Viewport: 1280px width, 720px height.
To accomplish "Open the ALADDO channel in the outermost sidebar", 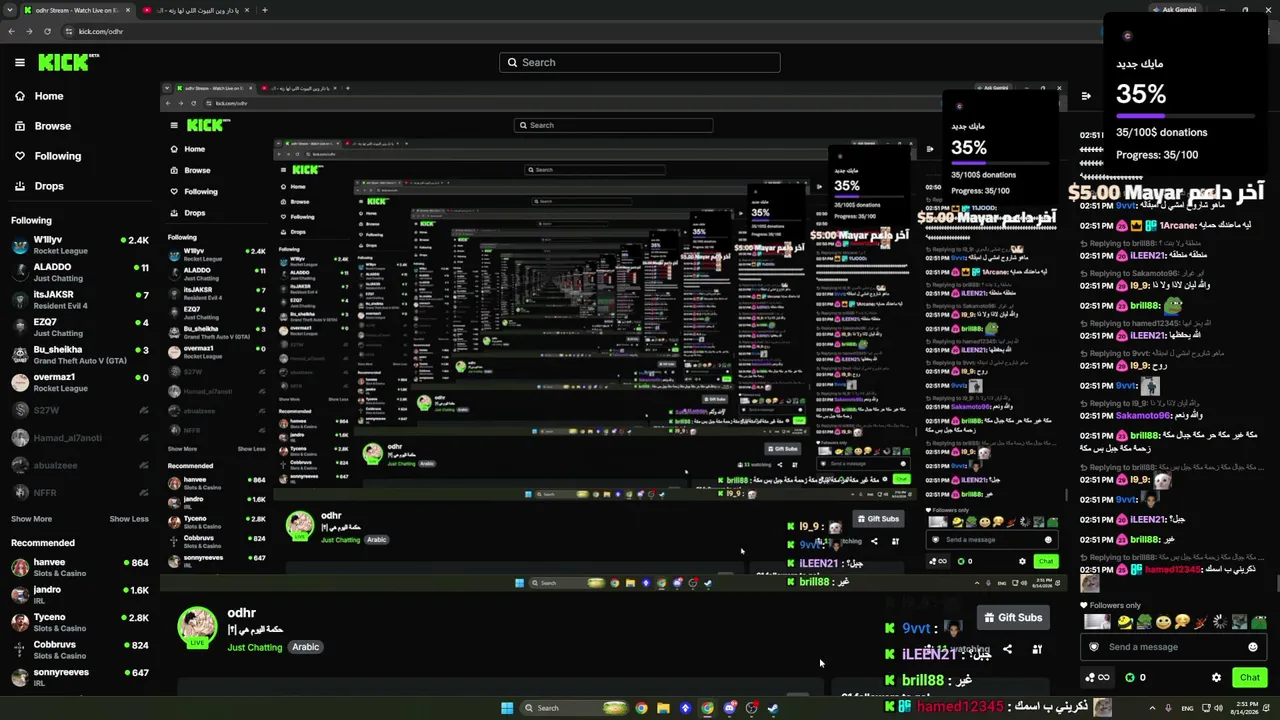I will coord(80,272).
